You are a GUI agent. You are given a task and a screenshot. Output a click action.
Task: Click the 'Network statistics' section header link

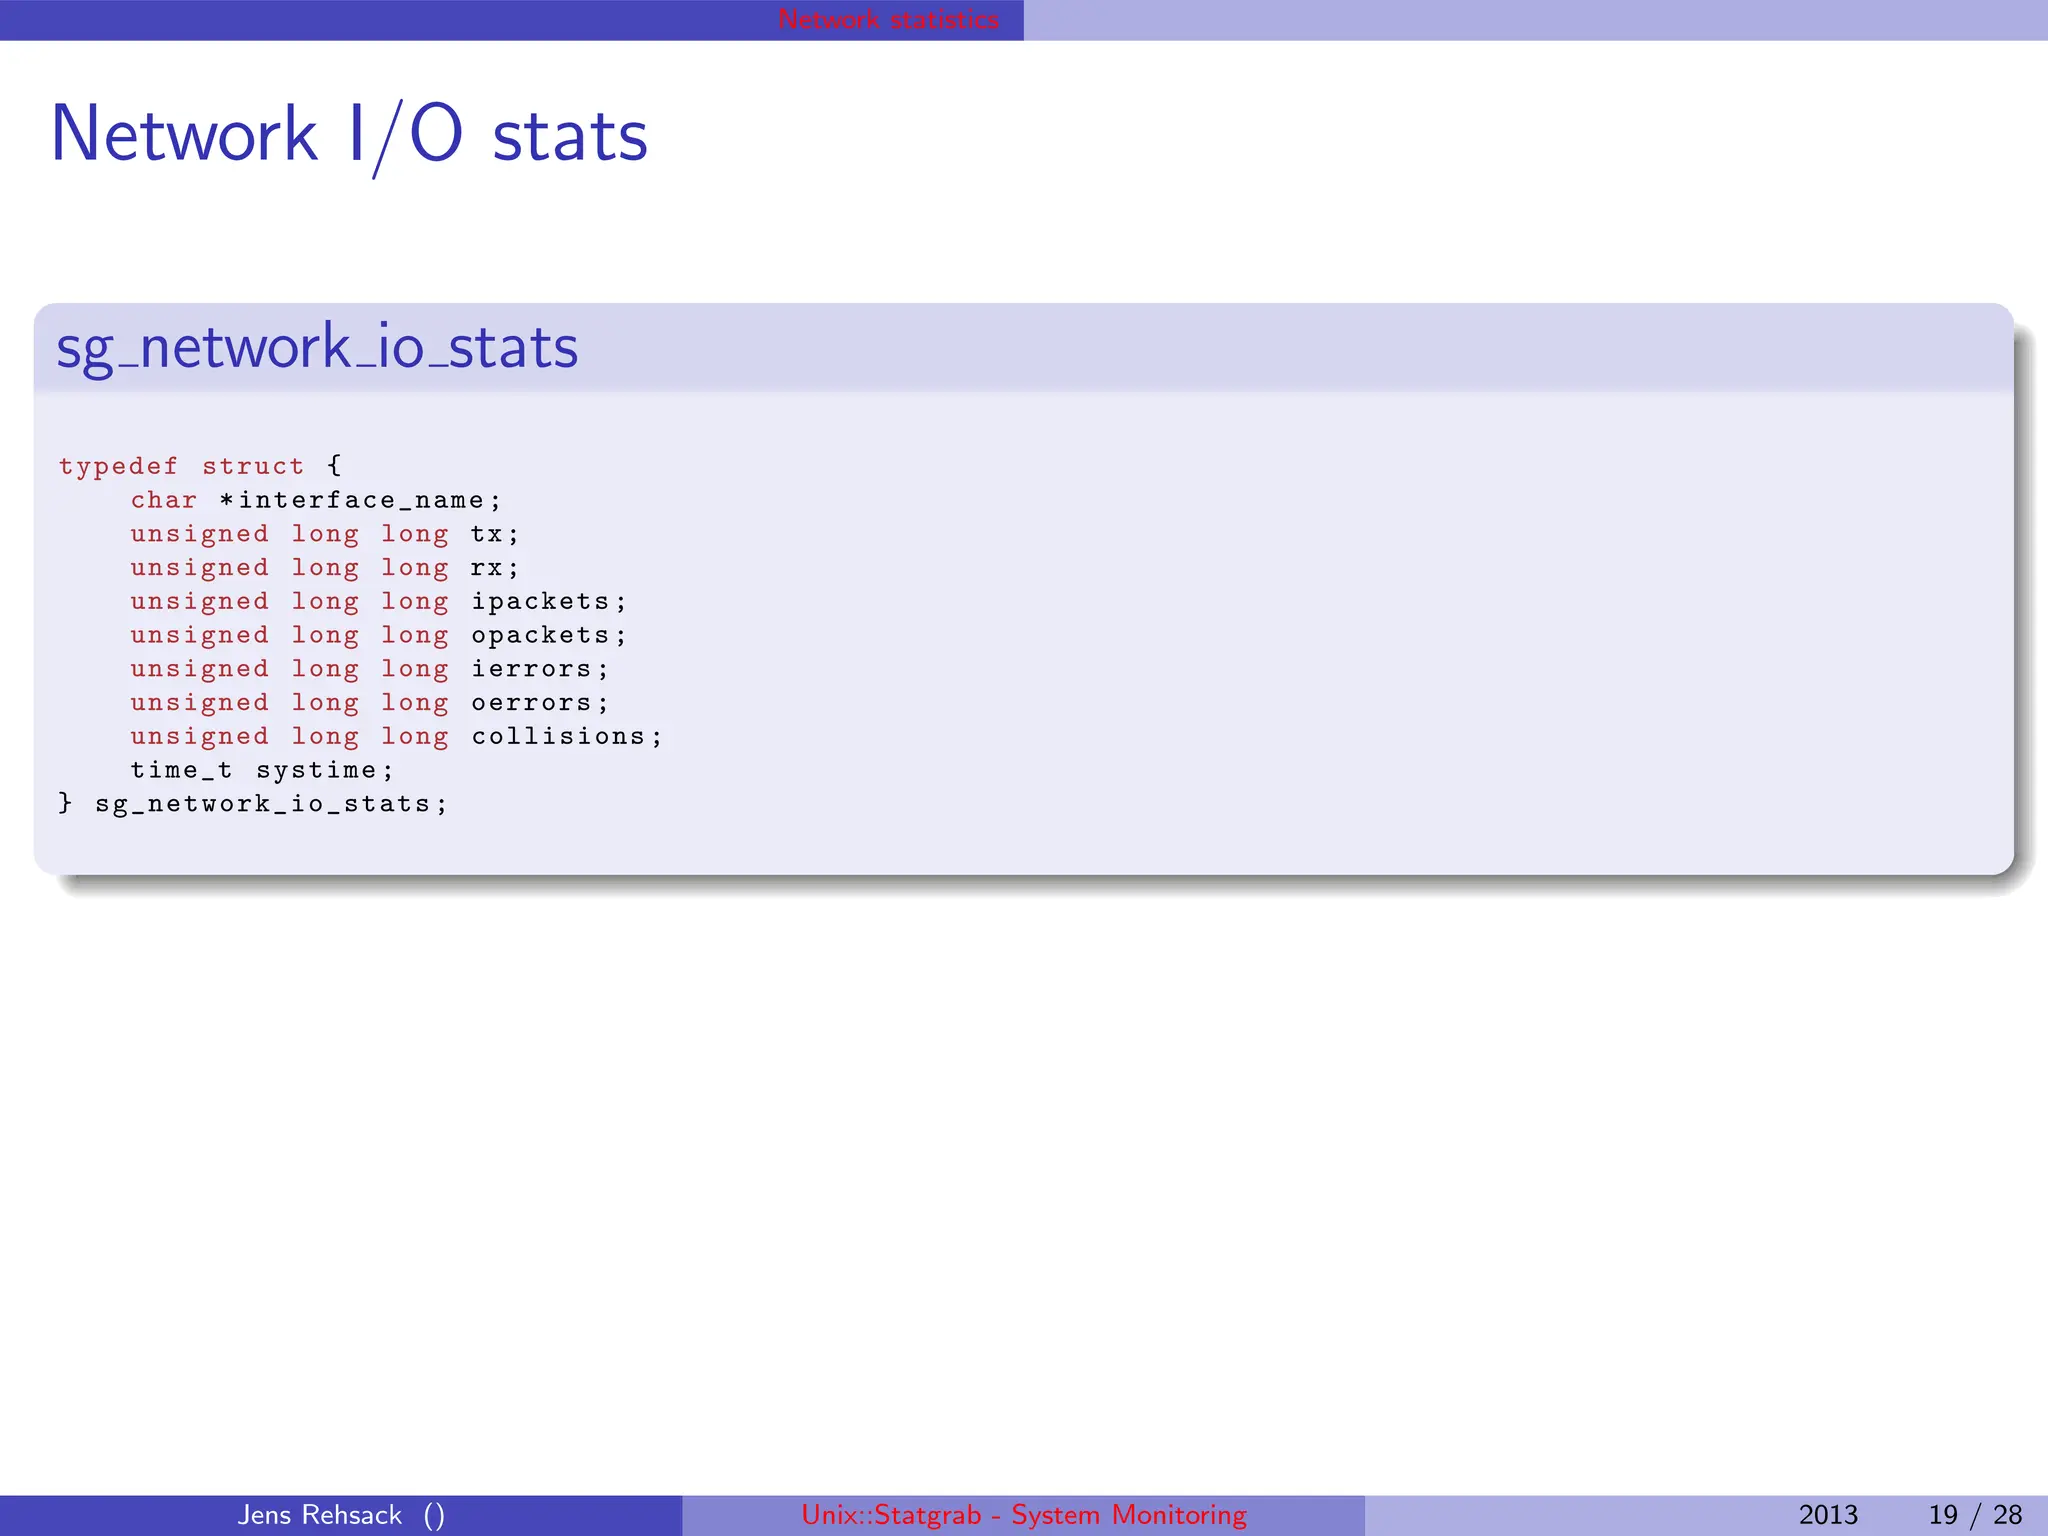pyautogui.click(x=888, y=19)
